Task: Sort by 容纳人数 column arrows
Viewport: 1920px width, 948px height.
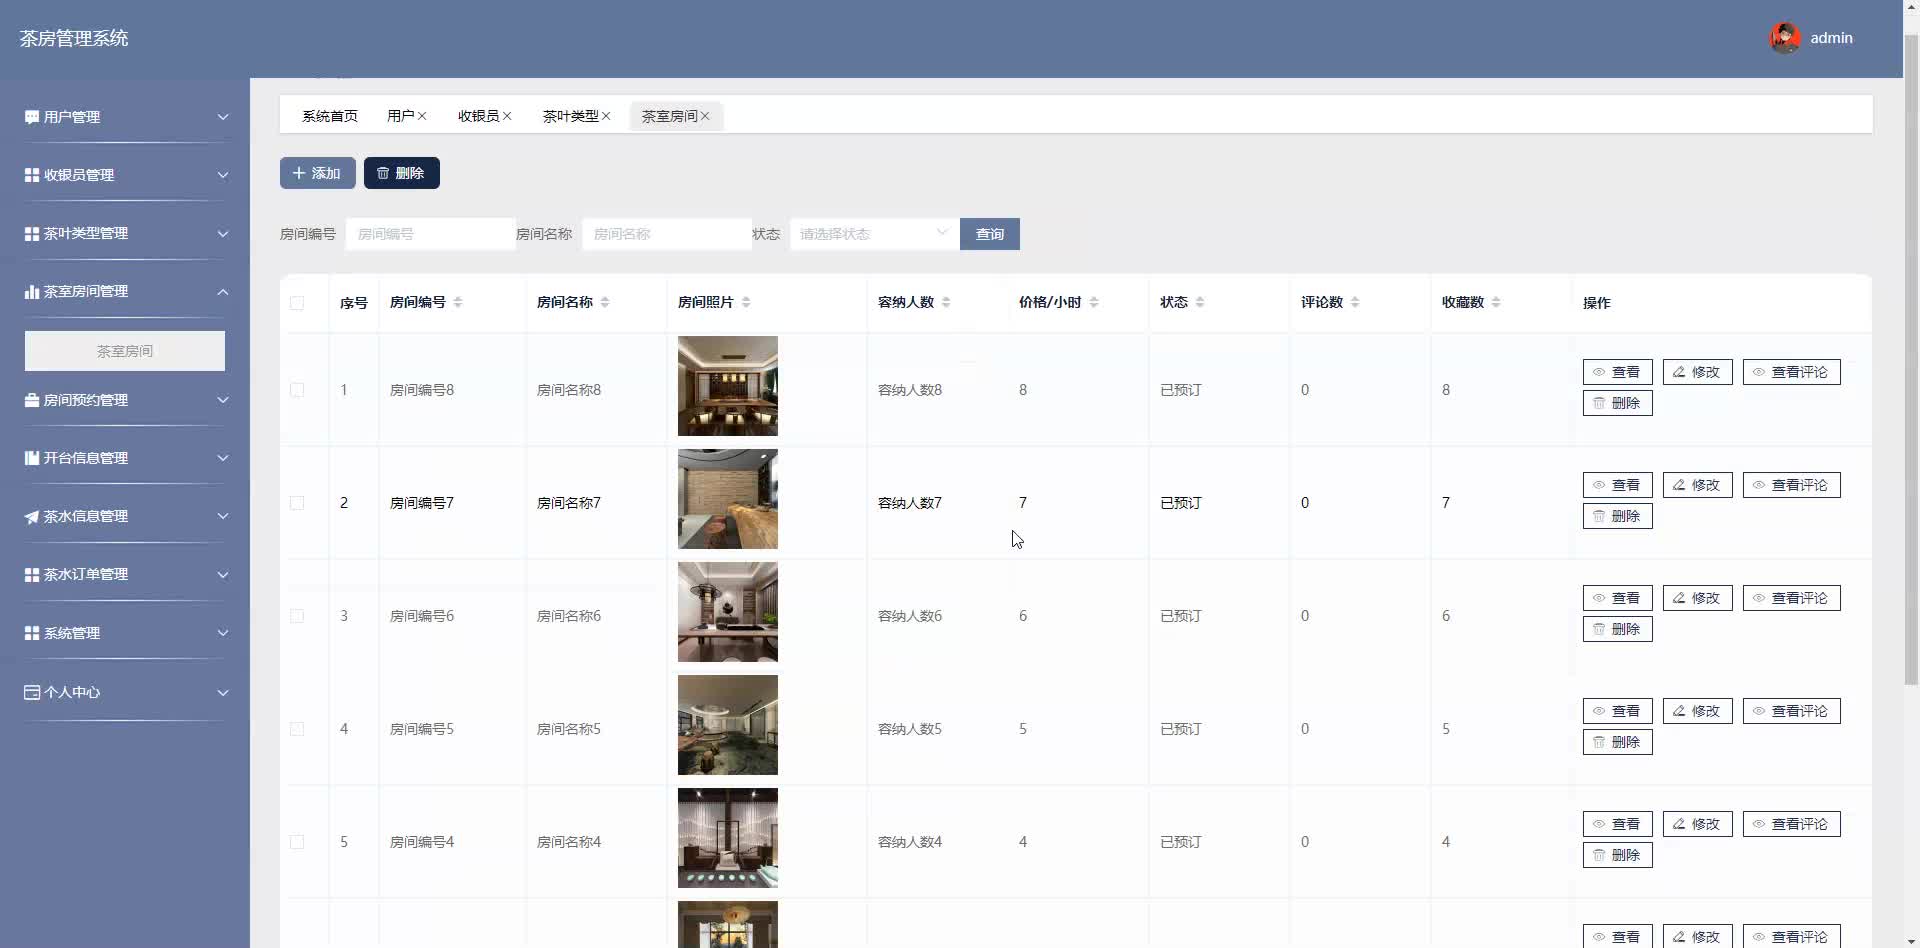Action: pos(946,302)
